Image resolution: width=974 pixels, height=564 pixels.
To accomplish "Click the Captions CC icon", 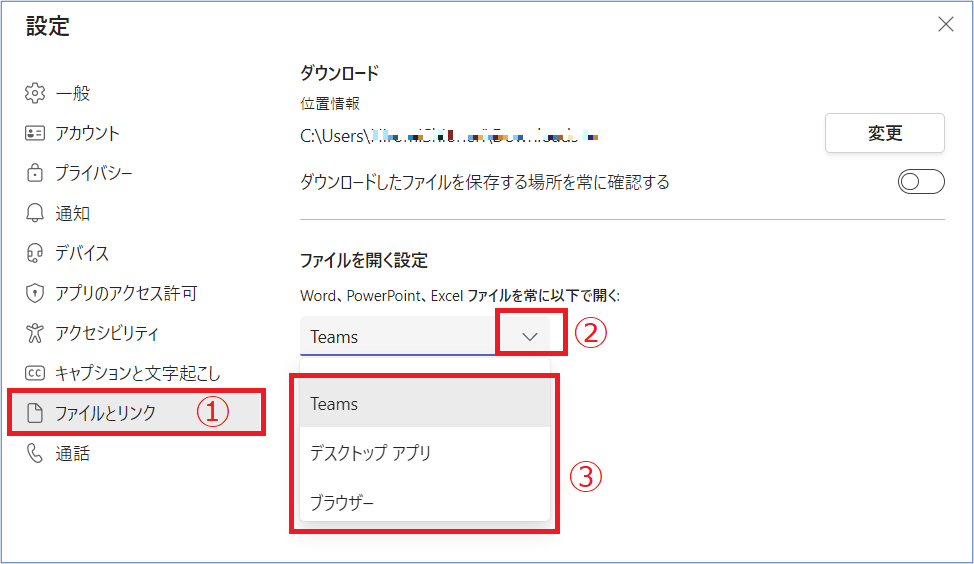I will point(35,373).
